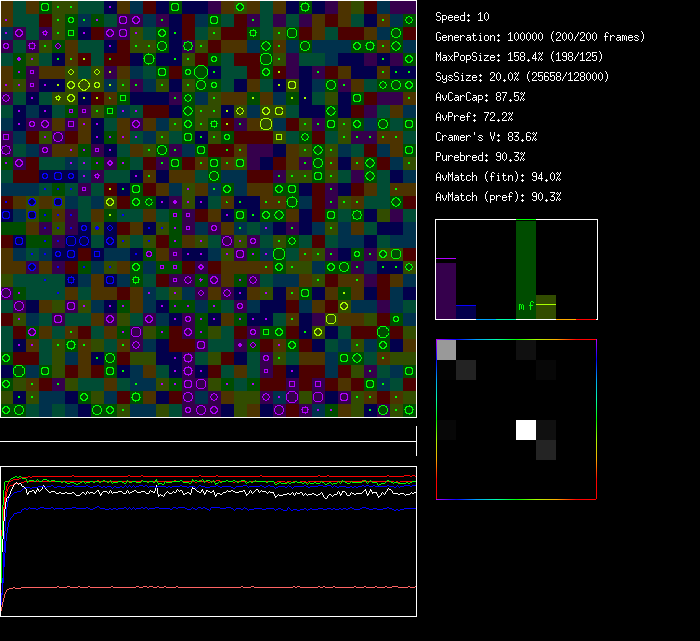Click the AvCarCap 87.5% label
This screenshot has height=641, width=700.
click(x=480, y=97)
